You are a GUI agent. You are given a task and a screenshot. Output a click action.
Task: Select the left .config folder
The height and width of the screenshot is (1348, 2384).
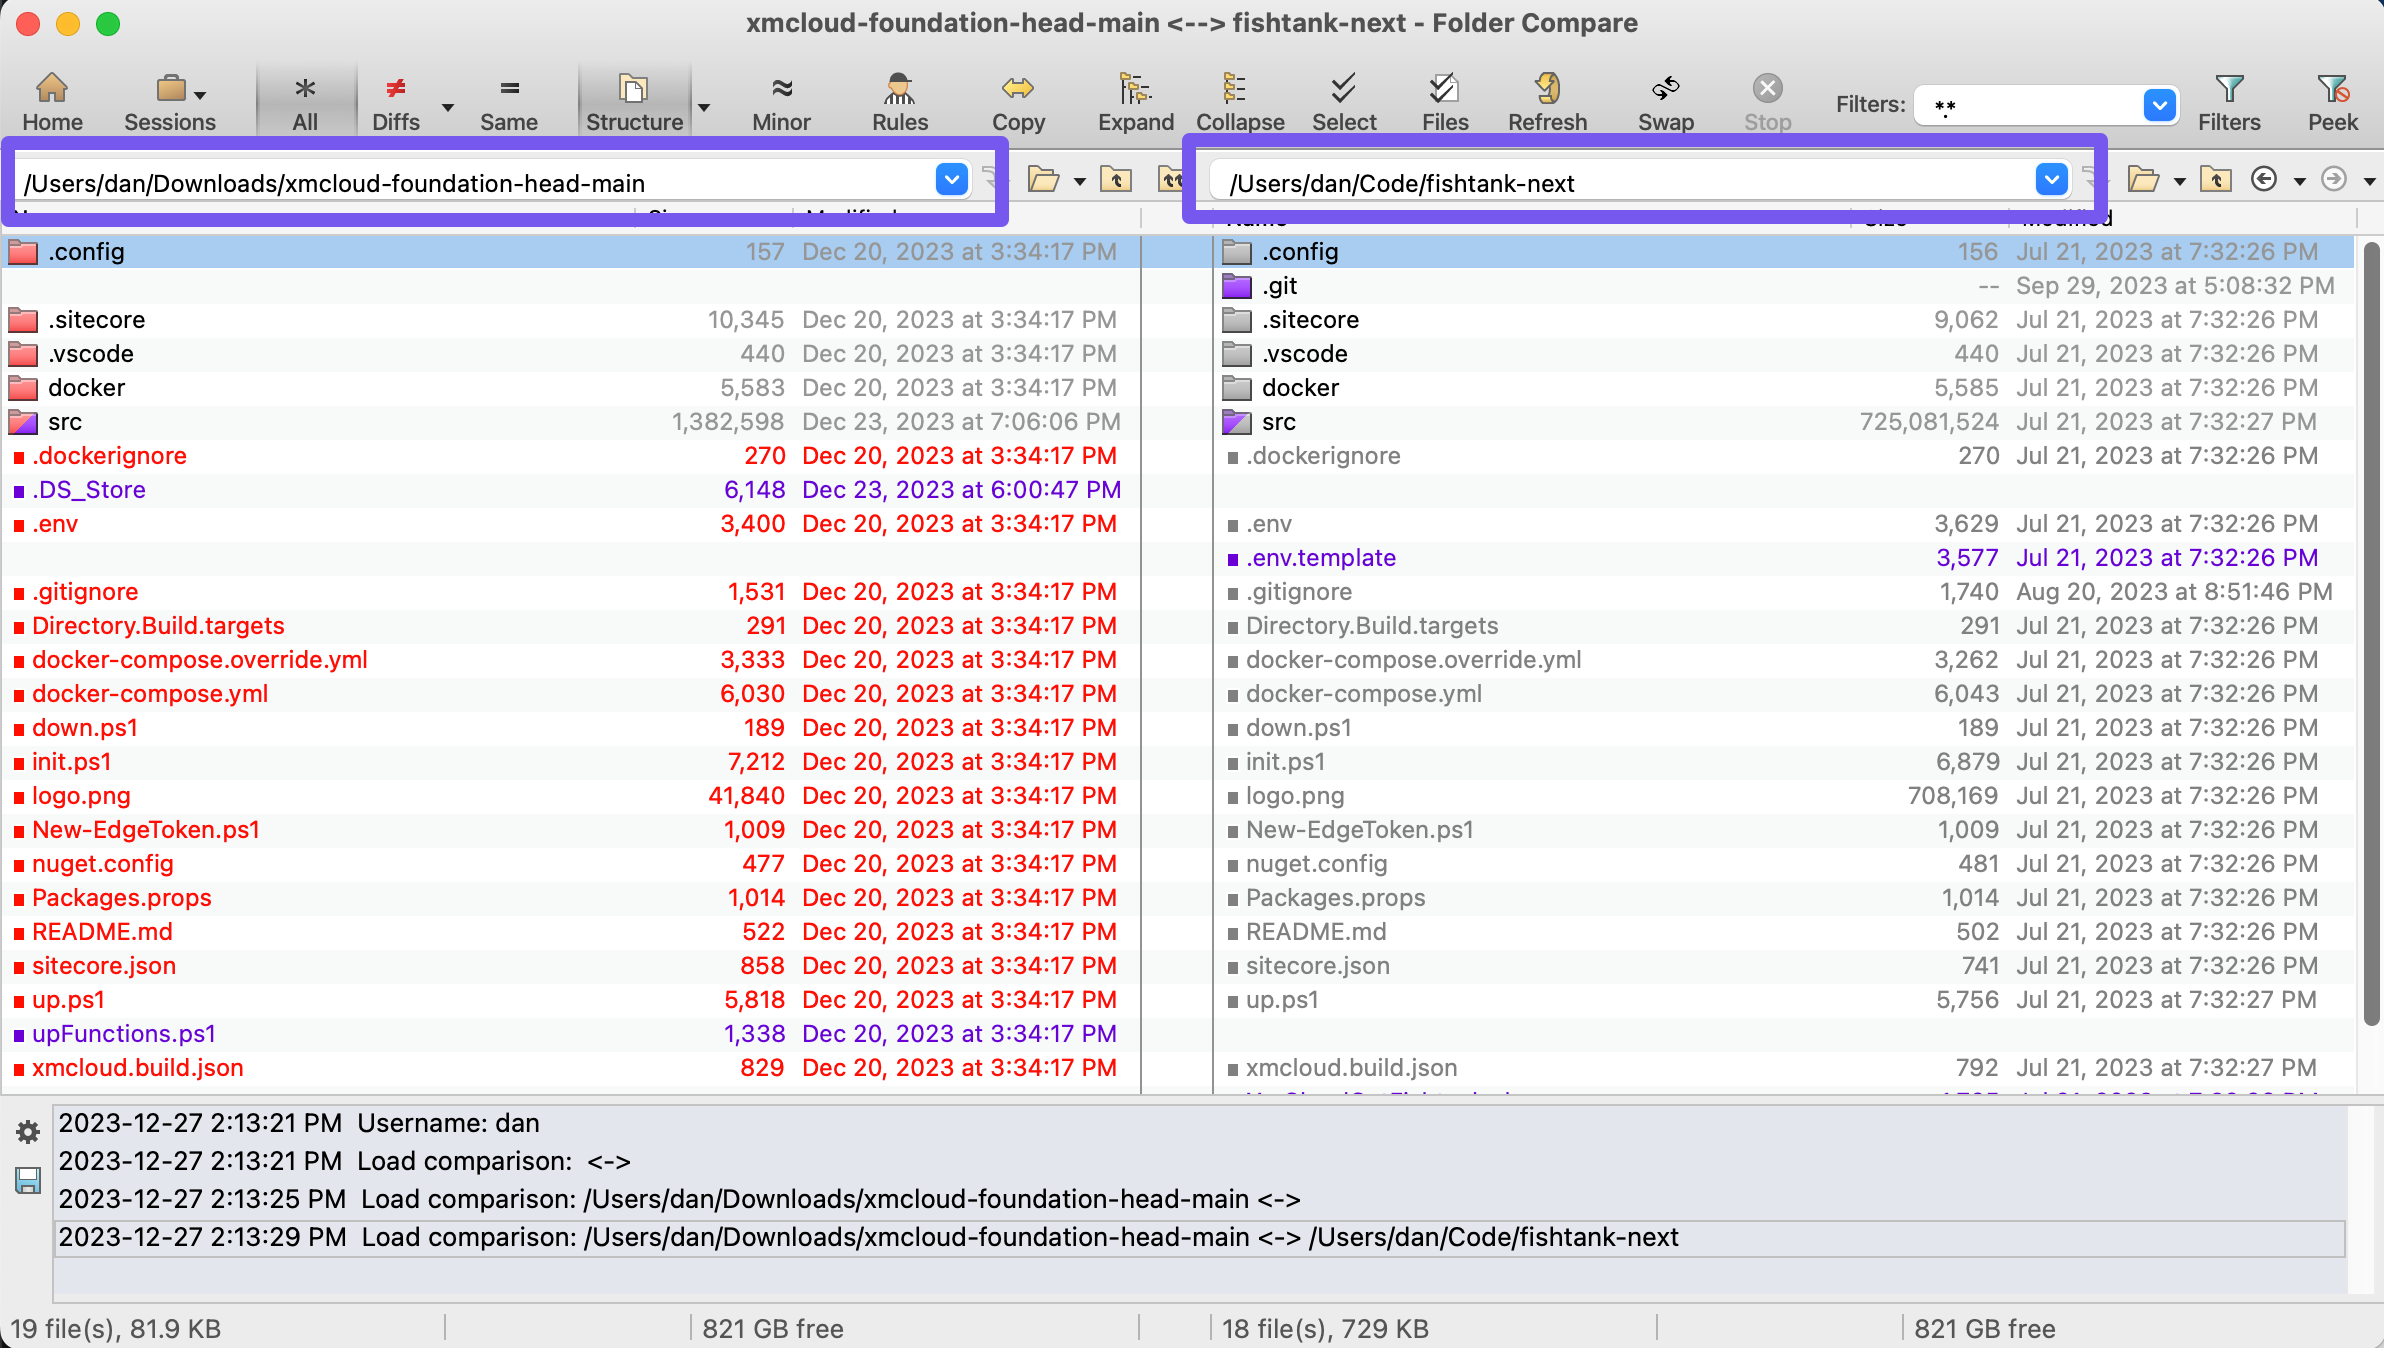(x=570, y=252)
